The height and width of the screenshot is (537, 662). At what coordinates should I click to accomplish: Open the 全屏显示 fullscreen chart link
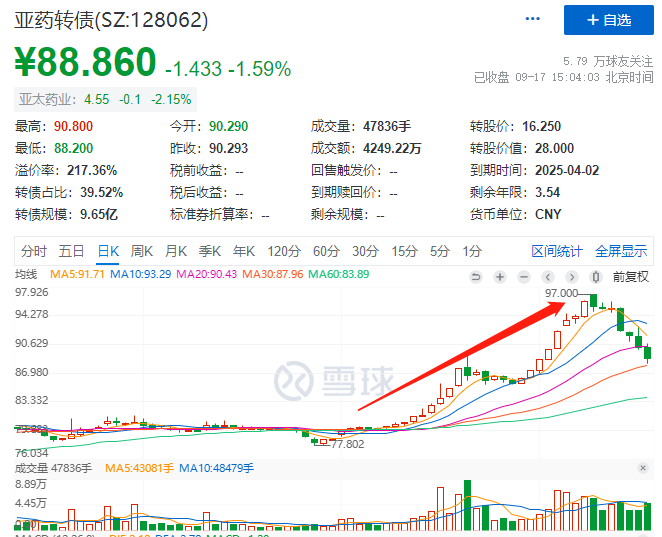(621, 251)
